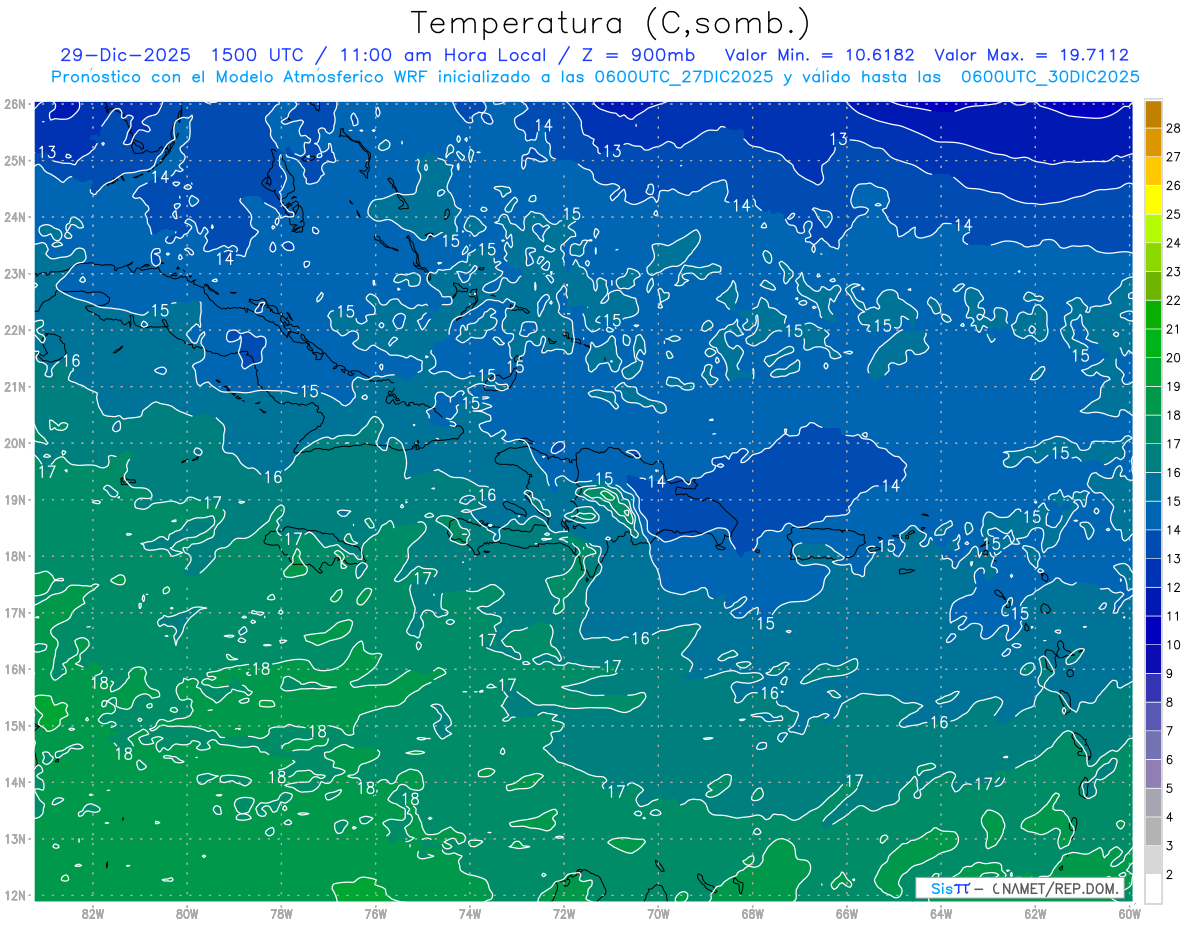The image size is (1200, 927).
Task: Click the white swatch at the color scale bottom
Action: [x=1153, y=889]
